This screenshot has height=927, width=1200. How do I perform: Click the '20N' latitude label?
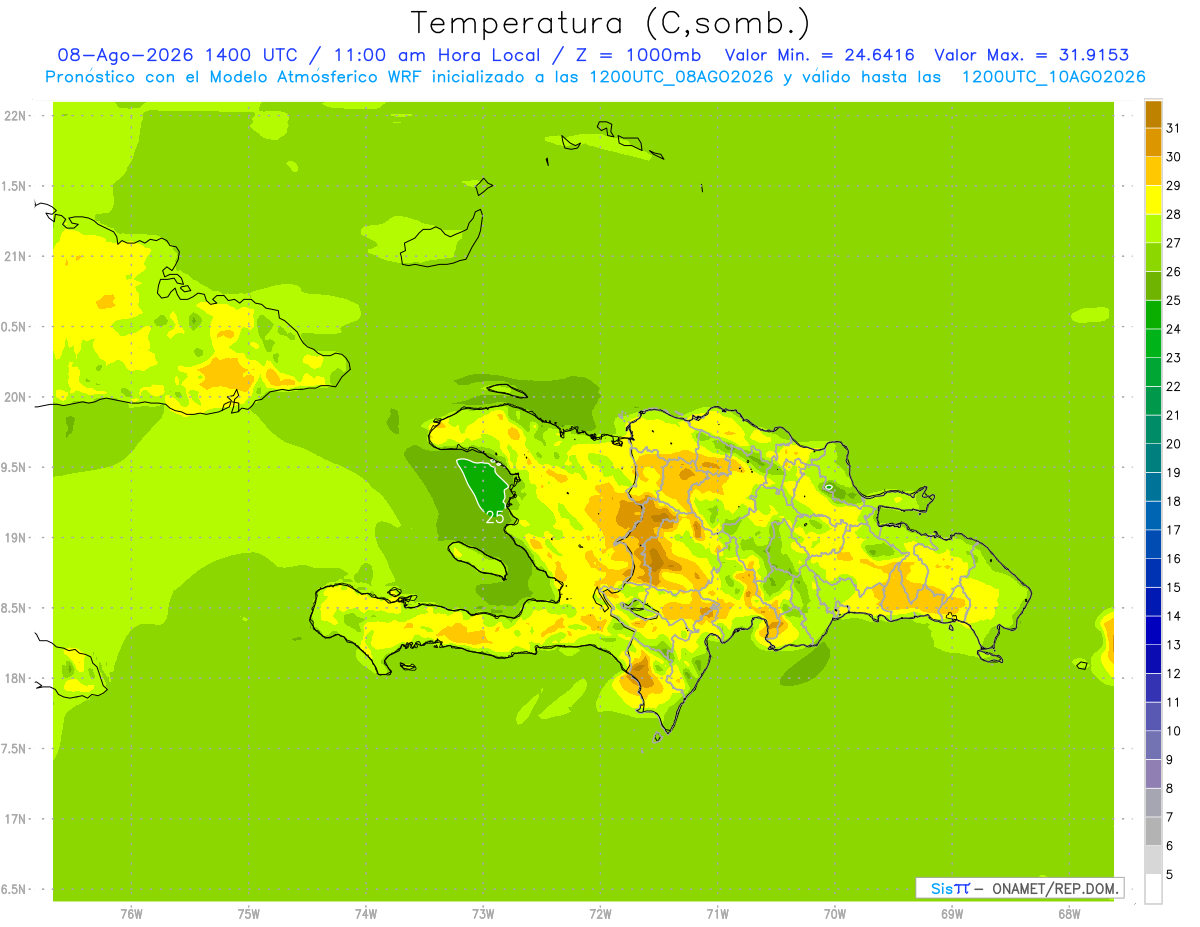point(17,397)
